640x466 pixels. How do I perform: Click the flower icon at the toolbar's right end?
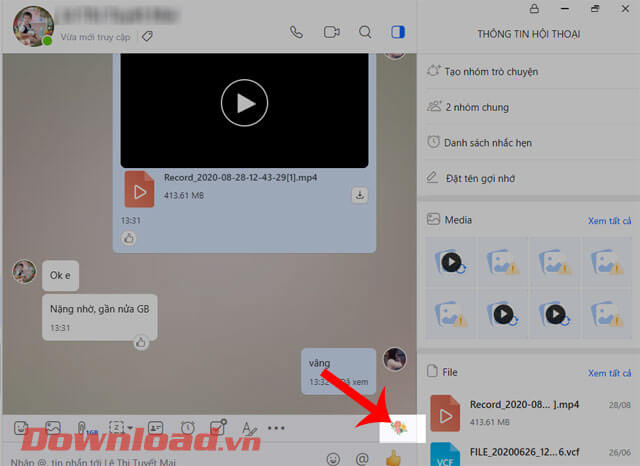point(398,427)
